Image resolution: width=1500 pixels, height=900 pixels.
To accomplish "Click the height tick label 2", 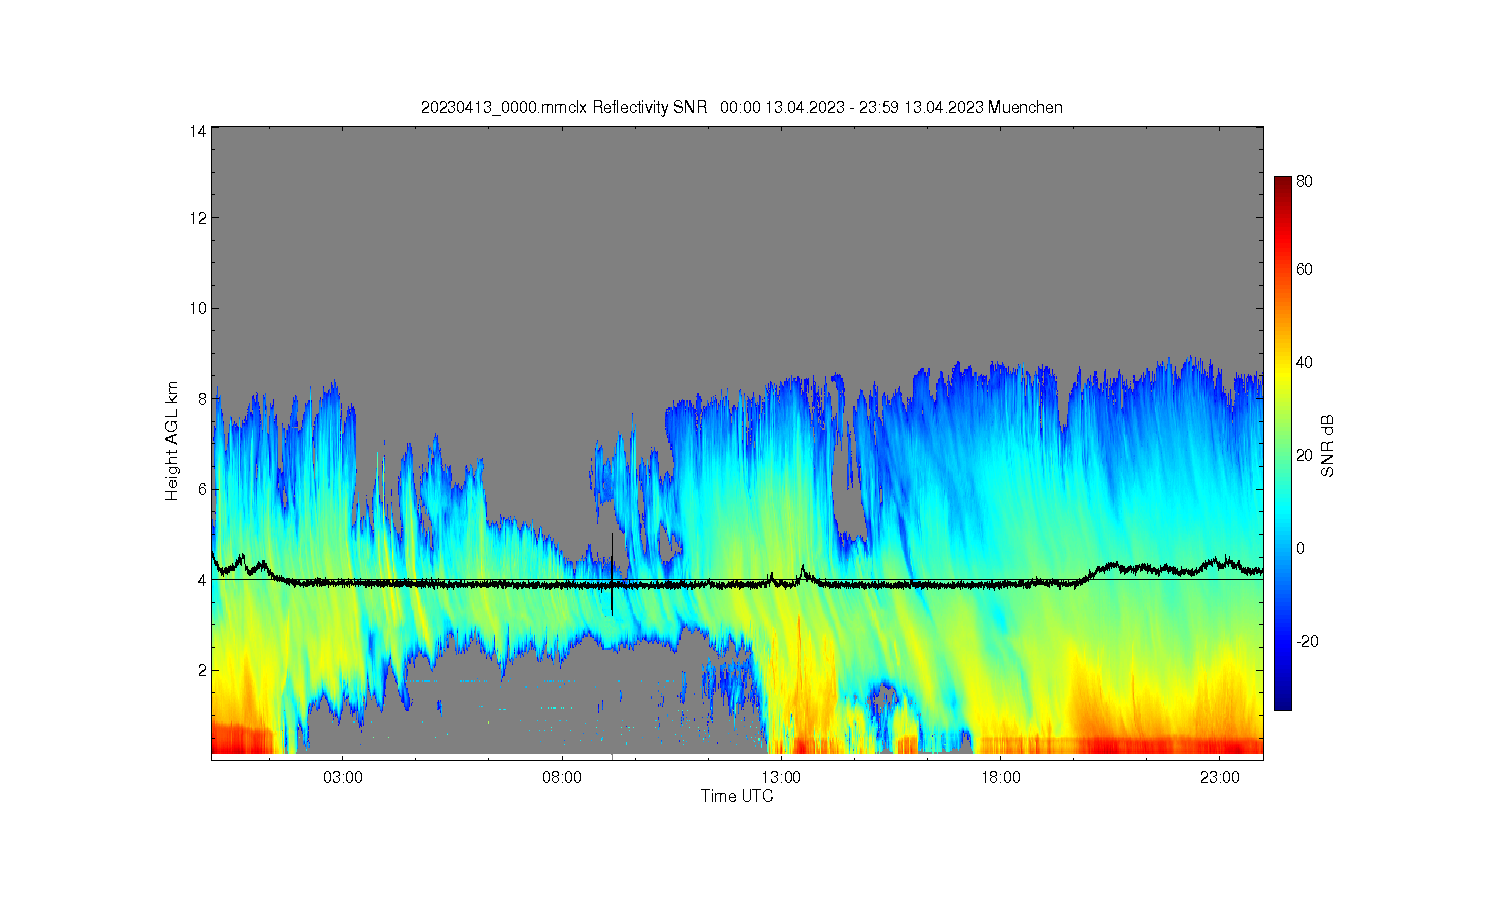I will point(202,670).
